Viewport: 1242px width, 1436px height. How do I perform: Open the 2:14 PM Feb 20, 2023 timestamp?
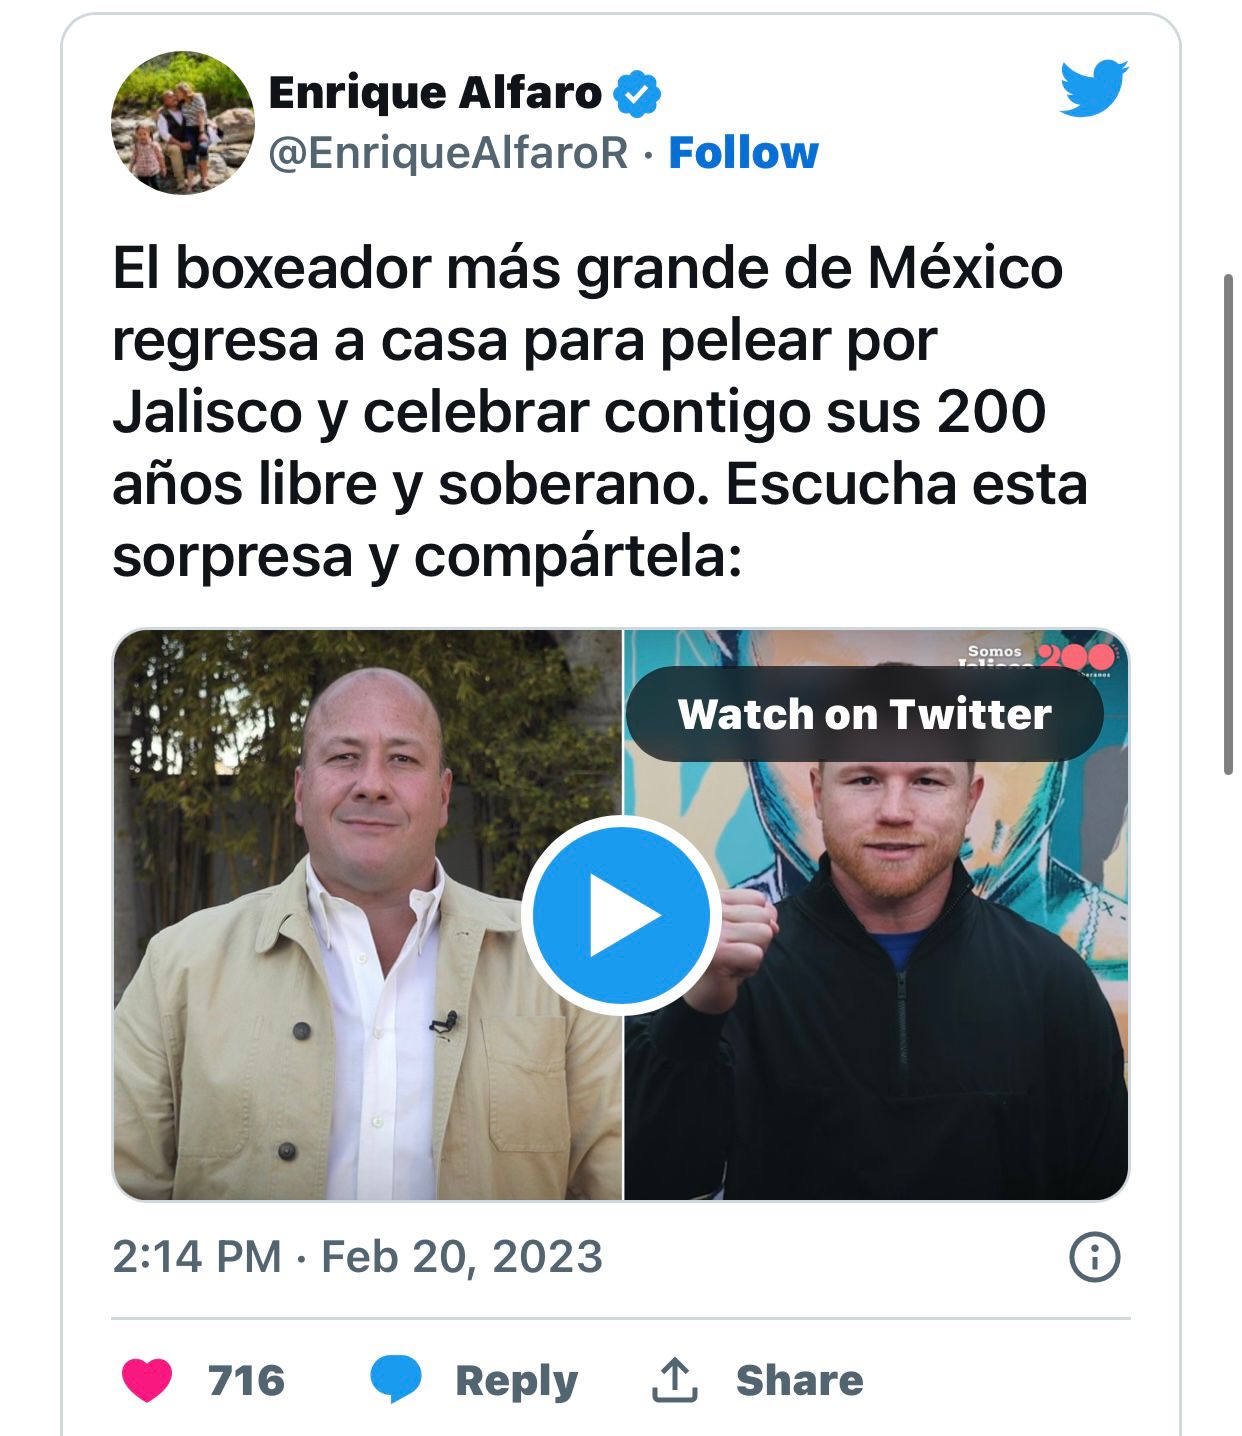(x=357, y=1257)
